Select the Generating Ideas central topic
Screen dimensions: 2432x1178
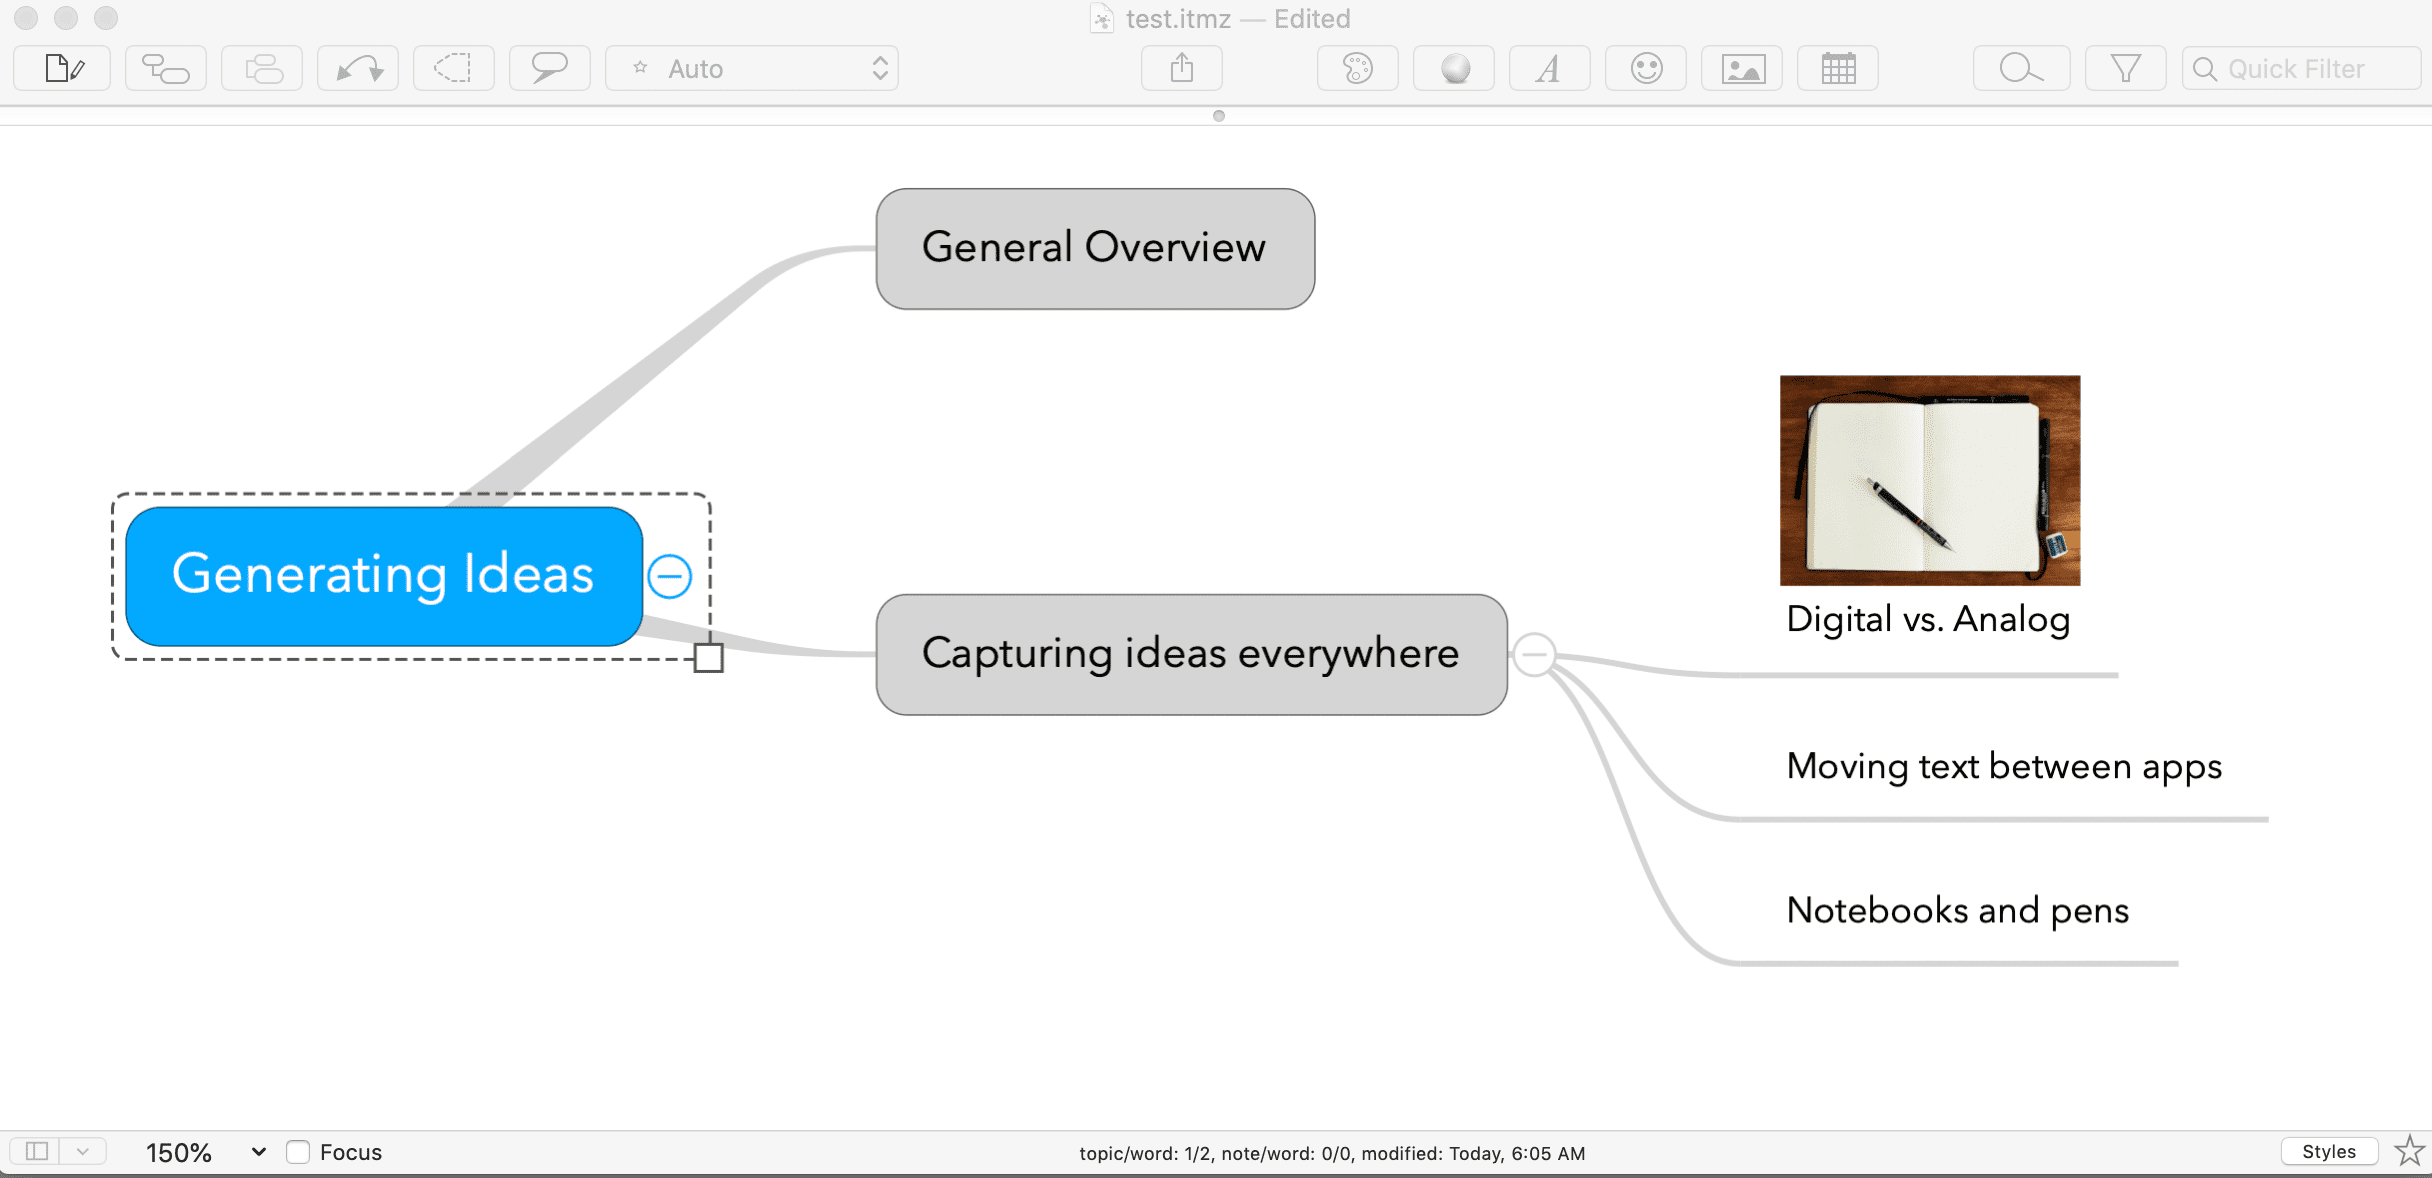click(384, 576)
